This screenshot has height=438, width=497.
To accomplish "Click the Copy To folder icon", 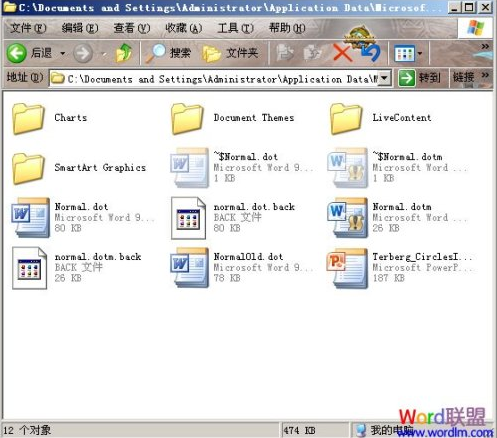I will (312, 53).
